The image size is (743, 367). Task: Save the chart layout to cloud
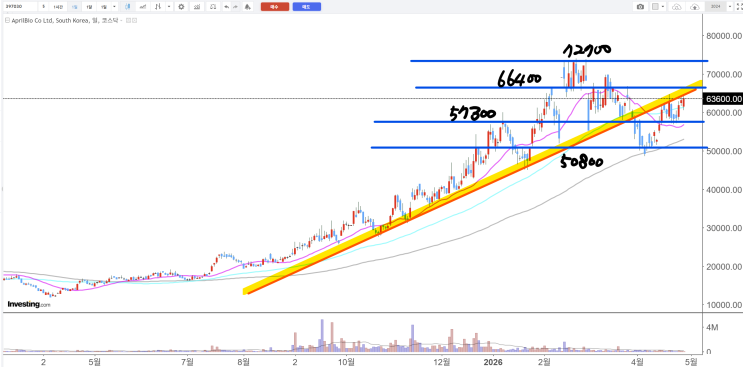(695, 7)
